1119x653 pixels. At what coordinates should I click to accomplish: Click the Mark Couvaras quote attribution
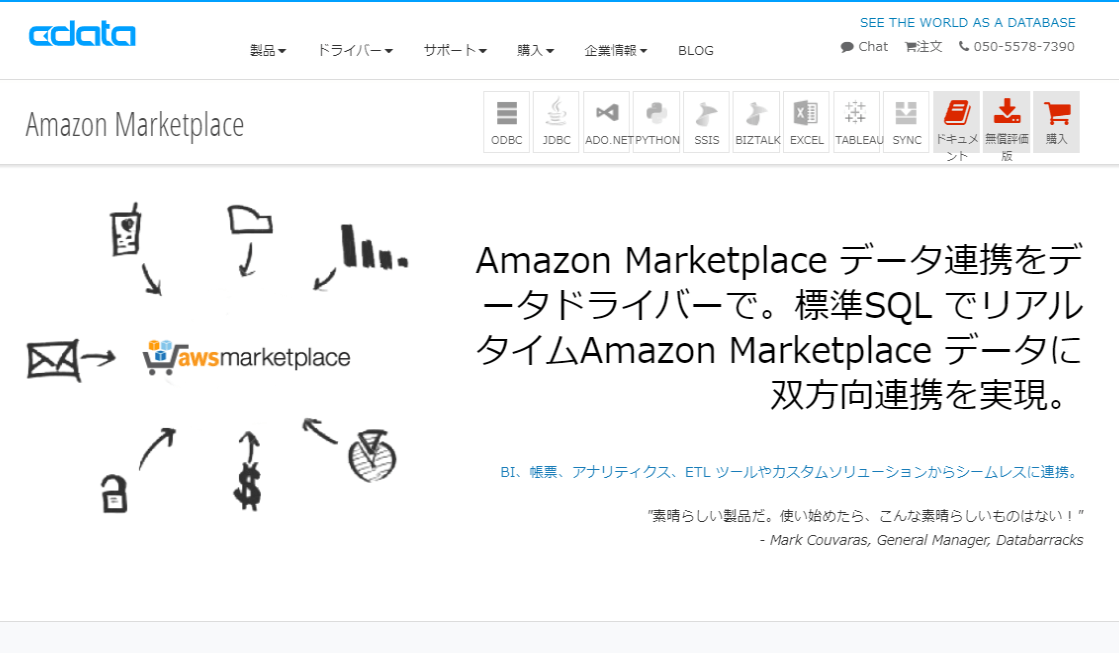pos(921,540)
